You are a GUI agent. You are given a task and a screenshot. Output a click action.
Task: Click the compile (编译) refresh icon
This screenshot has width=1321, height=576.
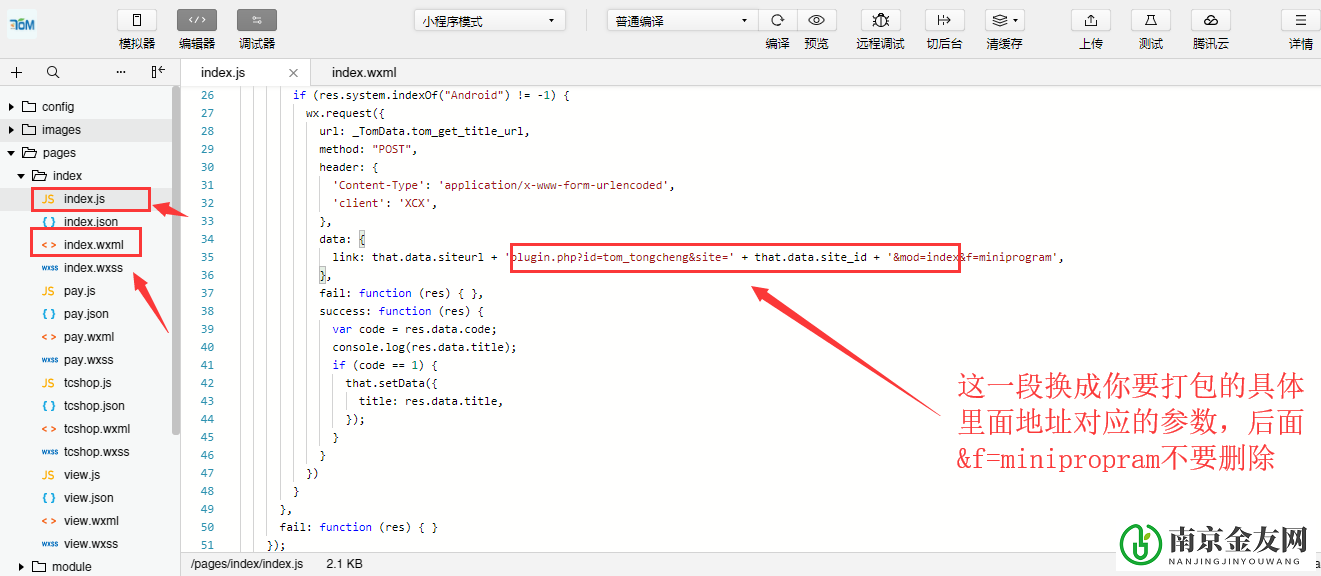(x=777, y=21)
